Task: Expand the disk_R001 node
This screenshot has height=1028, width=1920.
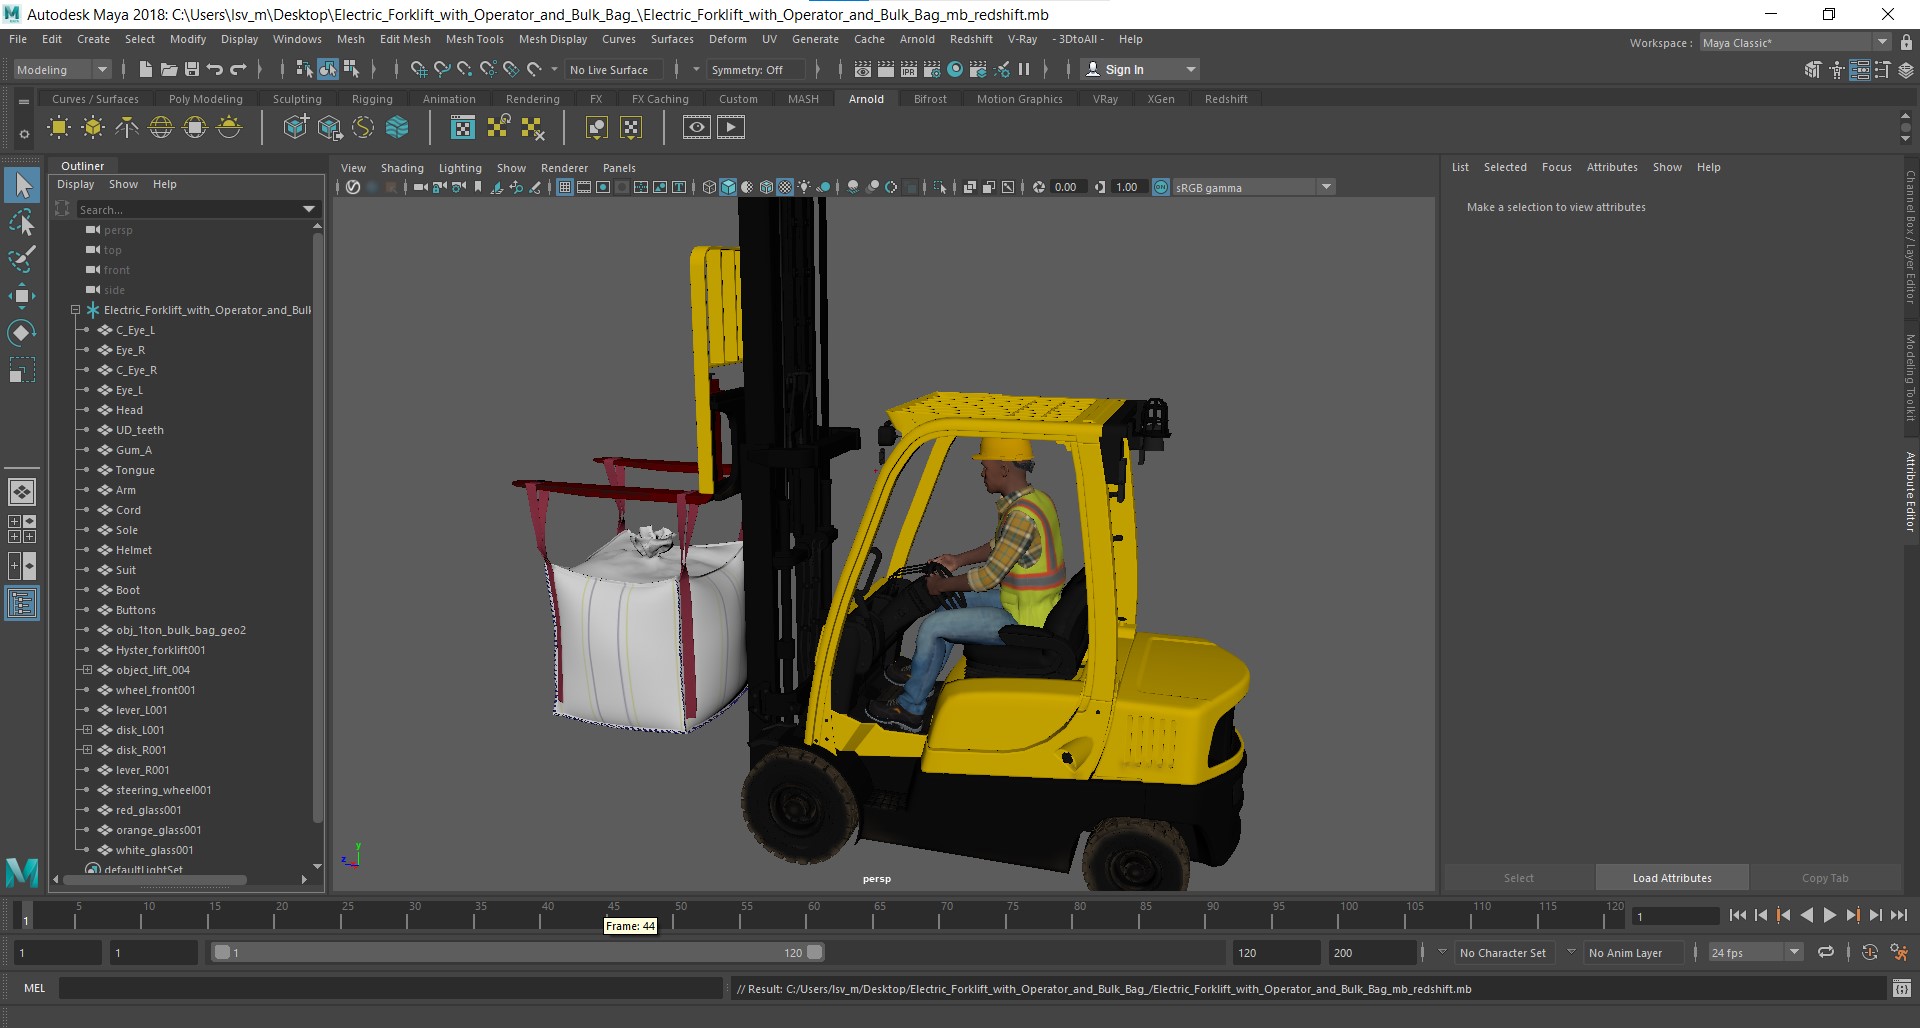Action: [x=87, y=750]
